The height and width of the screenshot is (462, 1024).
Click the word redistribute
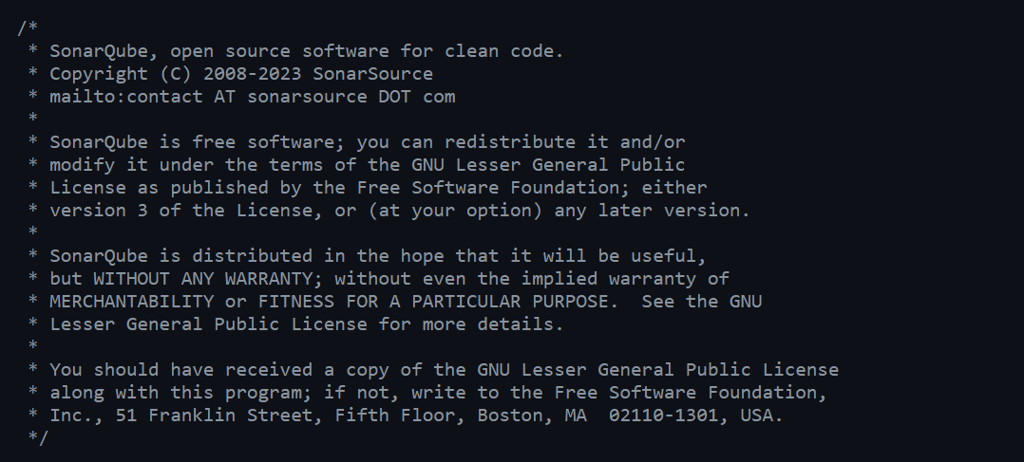[510, 142]
